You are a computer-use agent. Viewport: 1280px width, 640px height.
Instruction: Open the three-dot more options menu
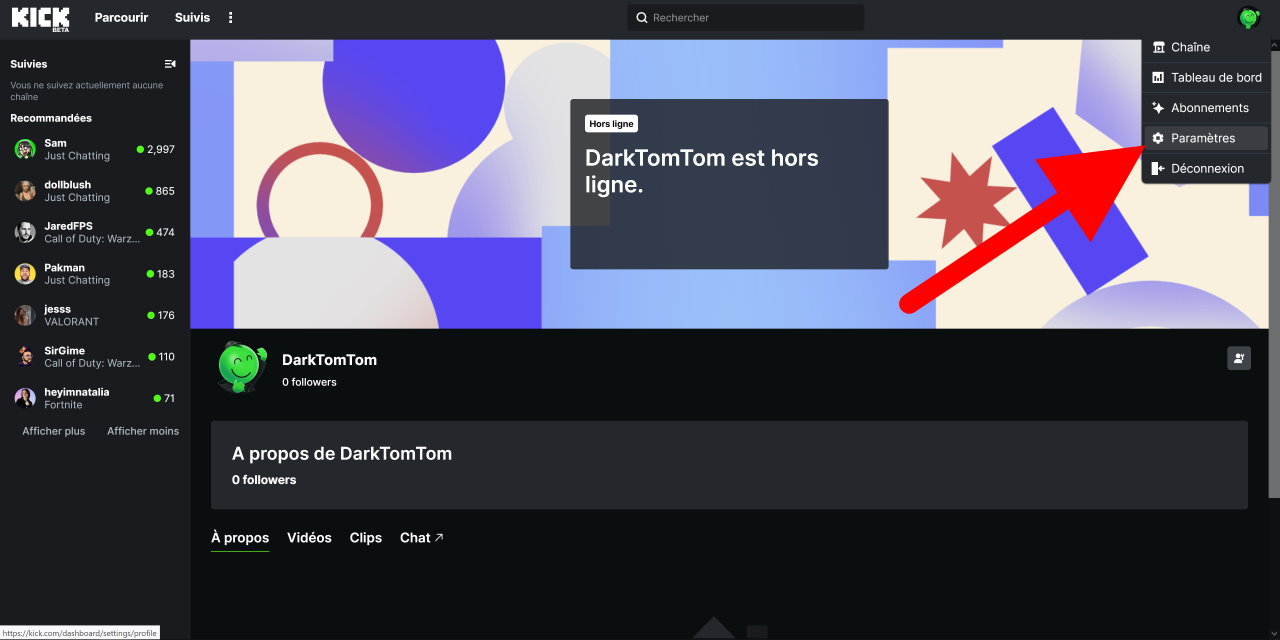[x=231, y=18]
